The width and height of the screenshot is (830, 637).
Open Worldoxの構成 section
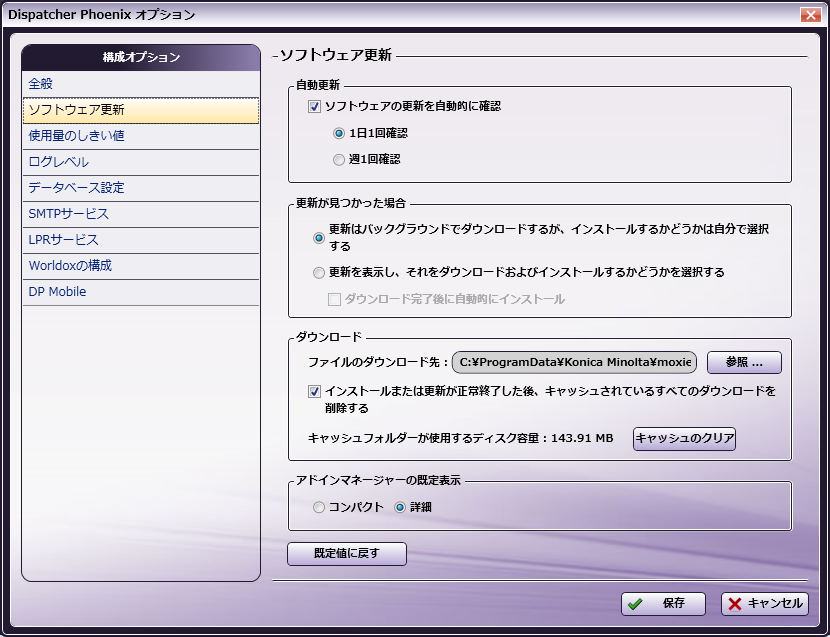point(141,266)
